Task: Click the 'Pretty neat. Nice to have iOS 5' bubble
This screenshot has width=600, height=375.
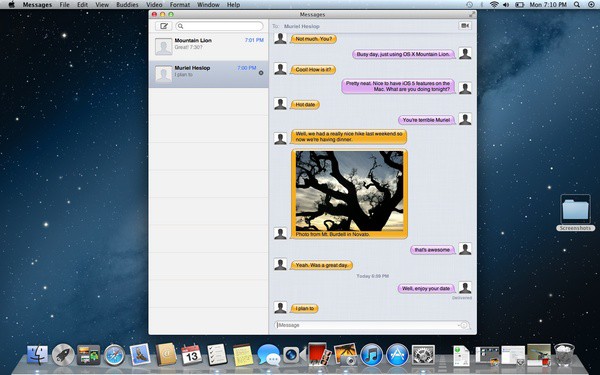Action: (x=398, y=86)
